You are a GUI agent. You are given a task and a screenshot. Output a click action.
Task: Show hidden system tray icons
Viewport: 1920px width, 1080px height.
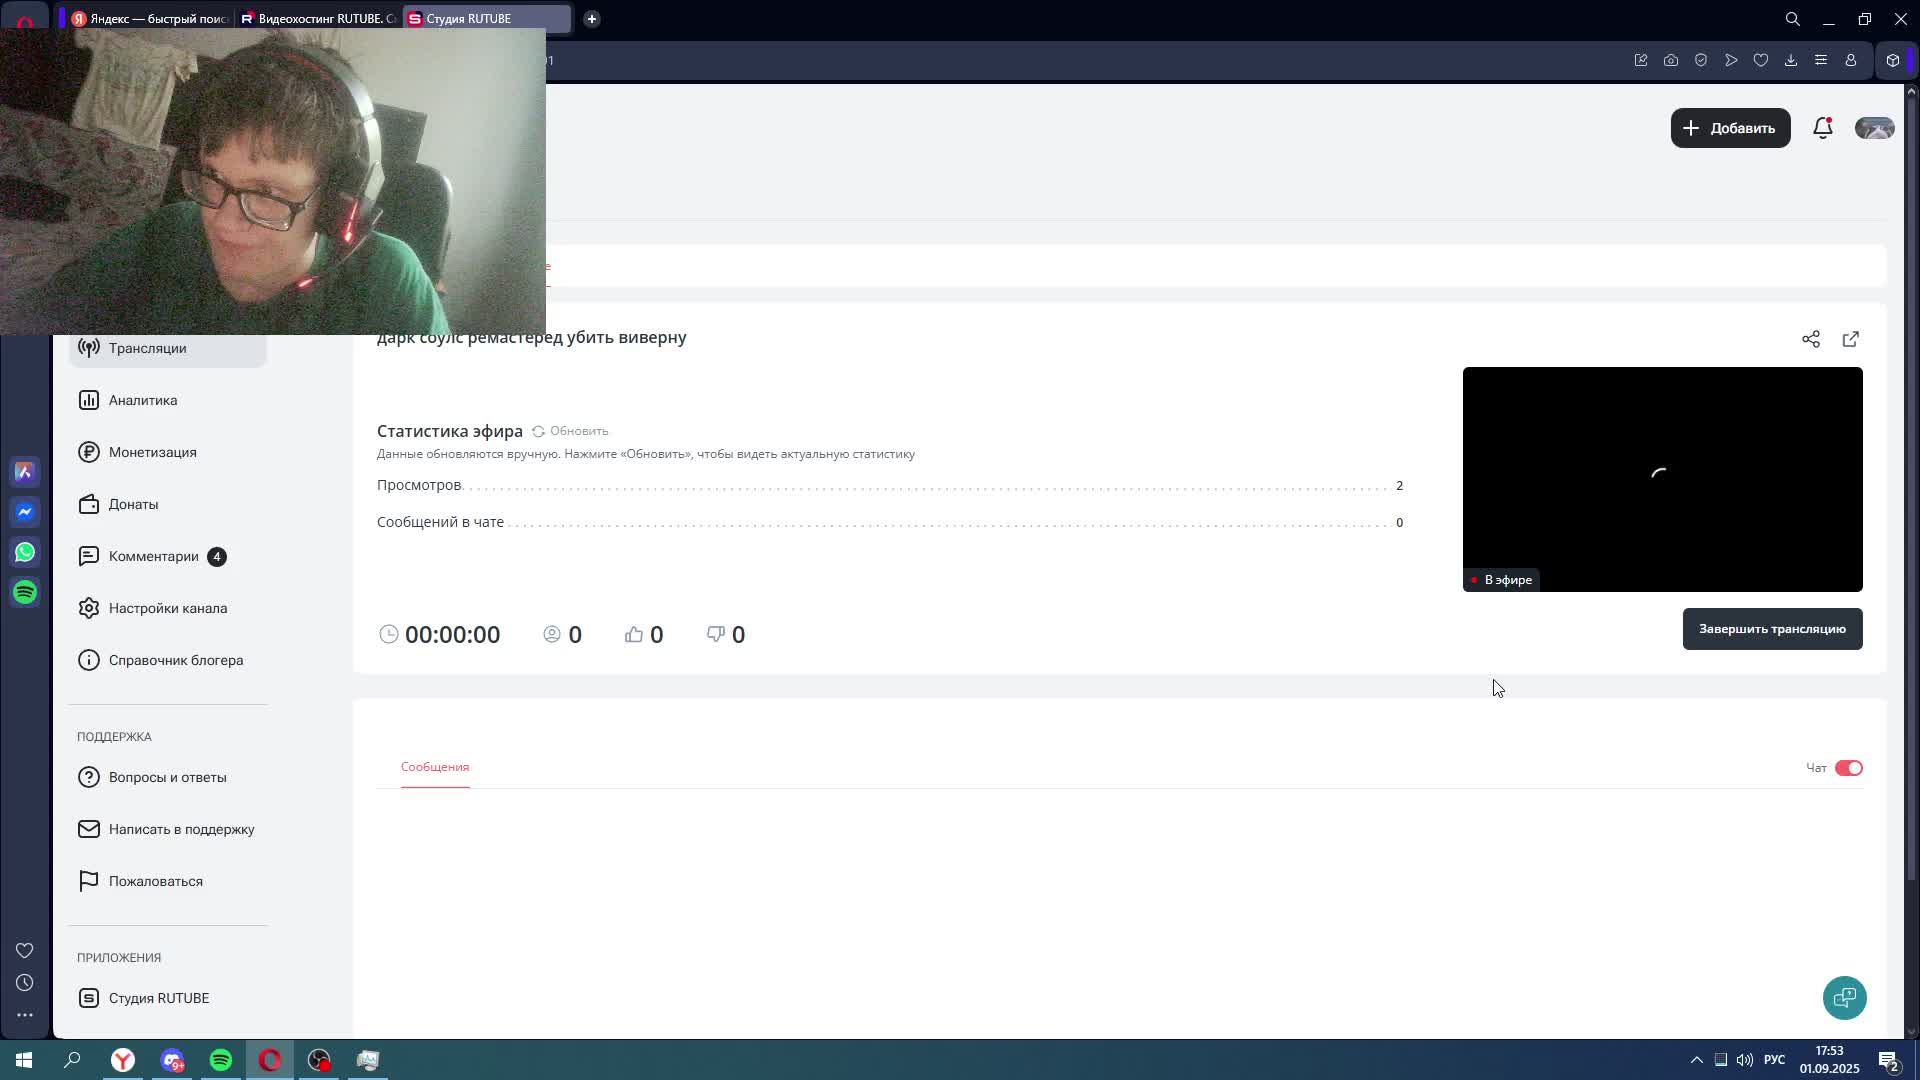(x=1696, y=1060)
